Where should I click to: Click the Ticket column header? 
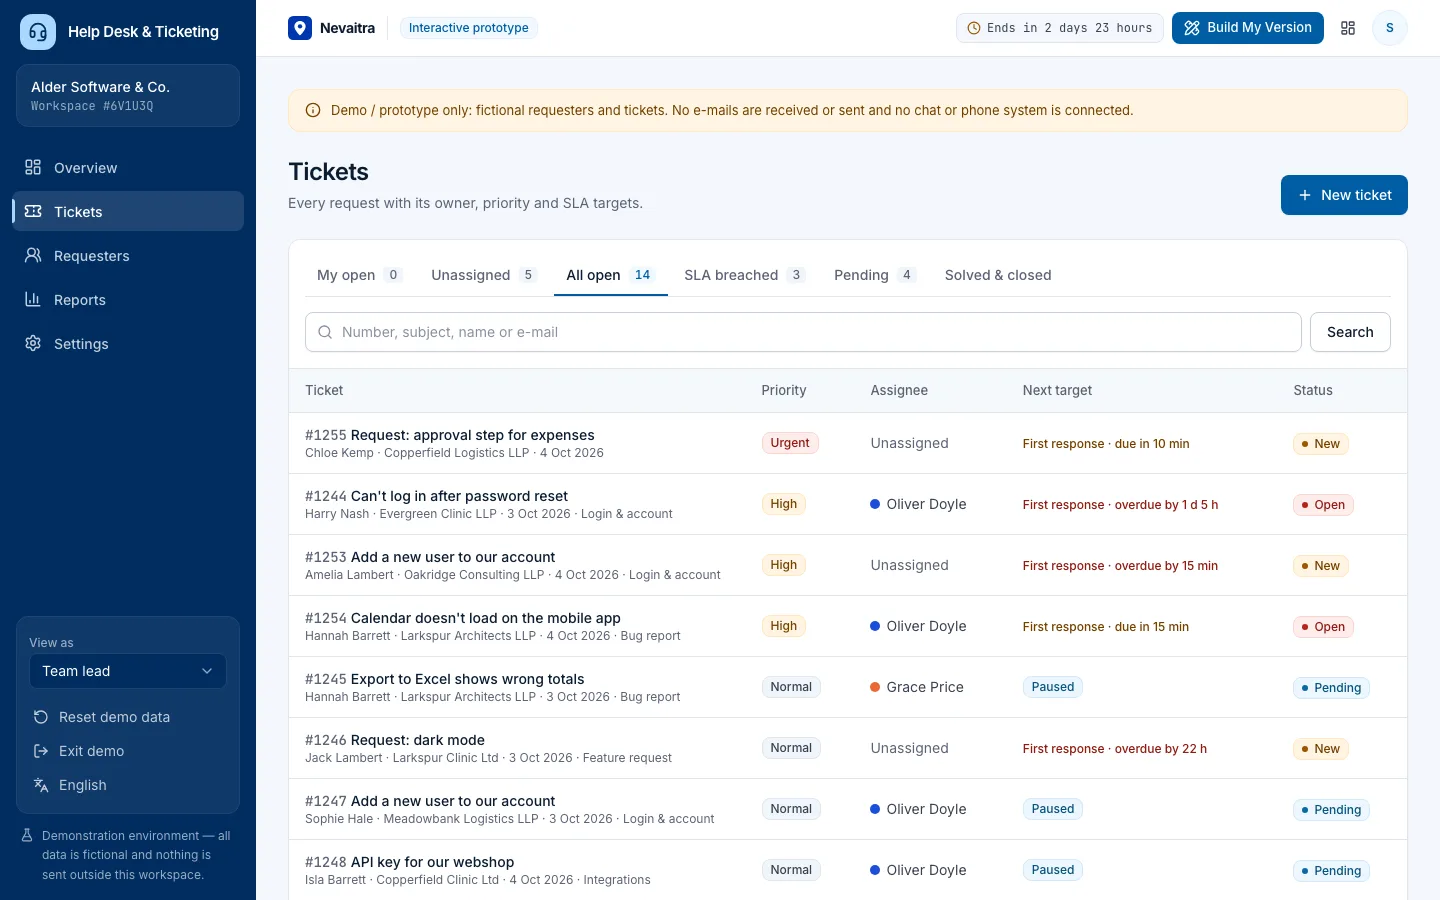coord(324,390)
